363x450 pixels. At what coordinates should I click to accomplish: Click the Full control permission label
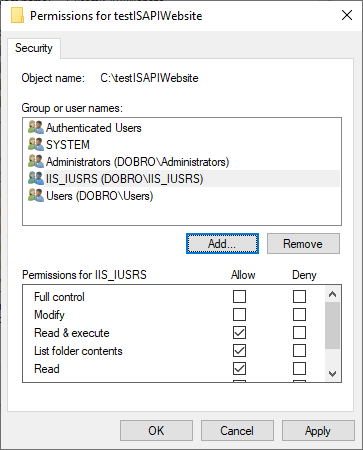[59, 297]
